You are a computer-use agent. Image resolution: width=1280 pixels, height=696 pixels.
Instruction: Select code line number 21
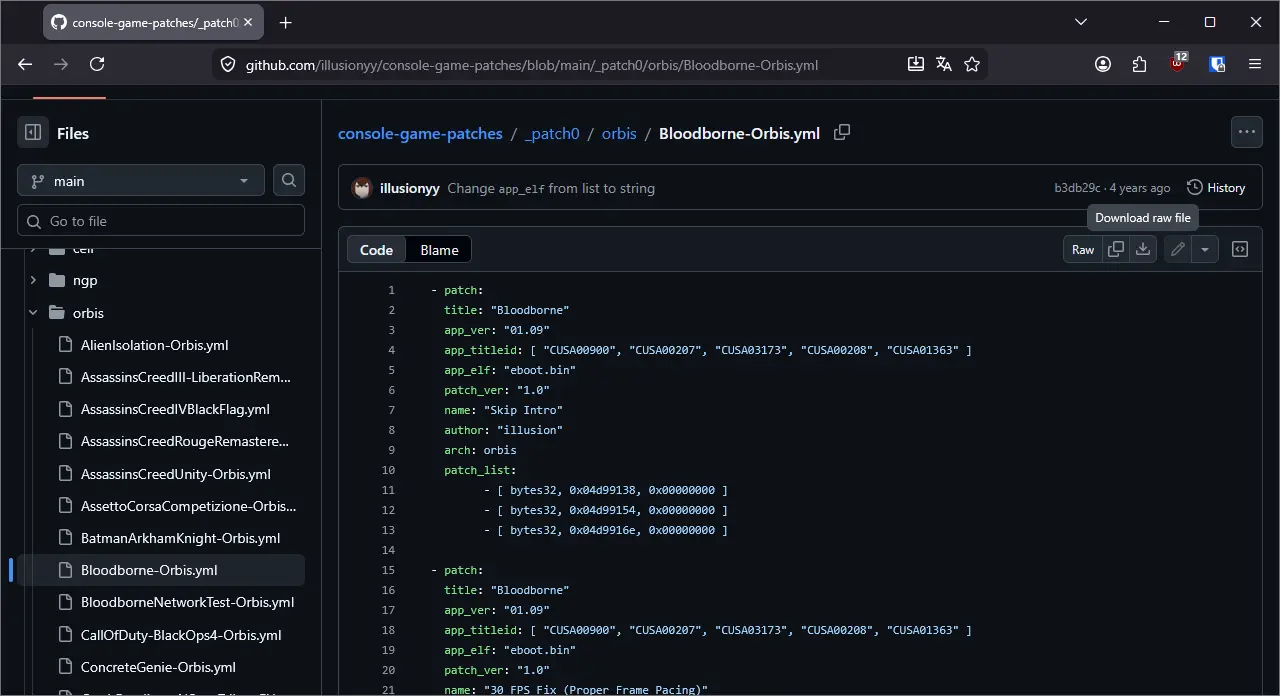(388, 690)
